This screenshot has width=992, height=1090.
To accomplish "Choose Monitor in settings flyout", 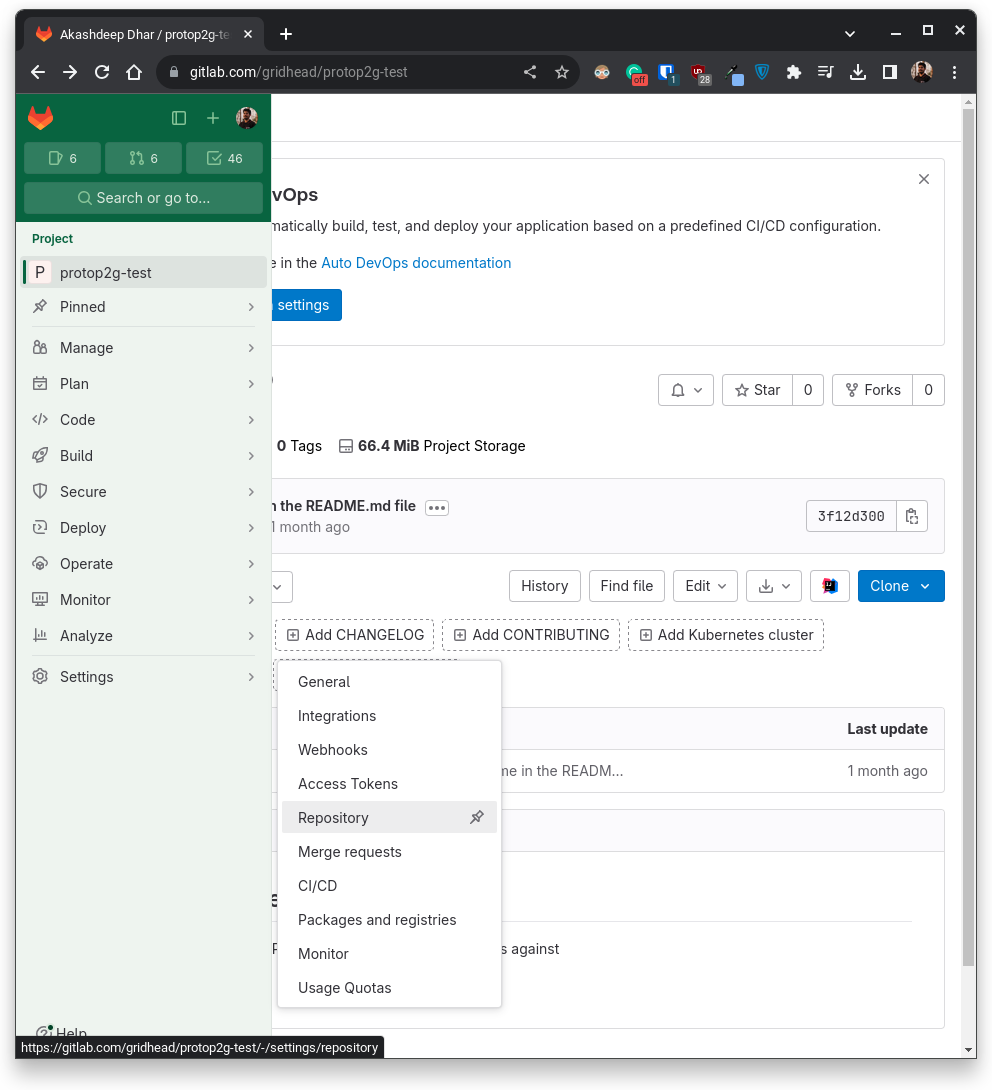I will [x=389, y=954].
